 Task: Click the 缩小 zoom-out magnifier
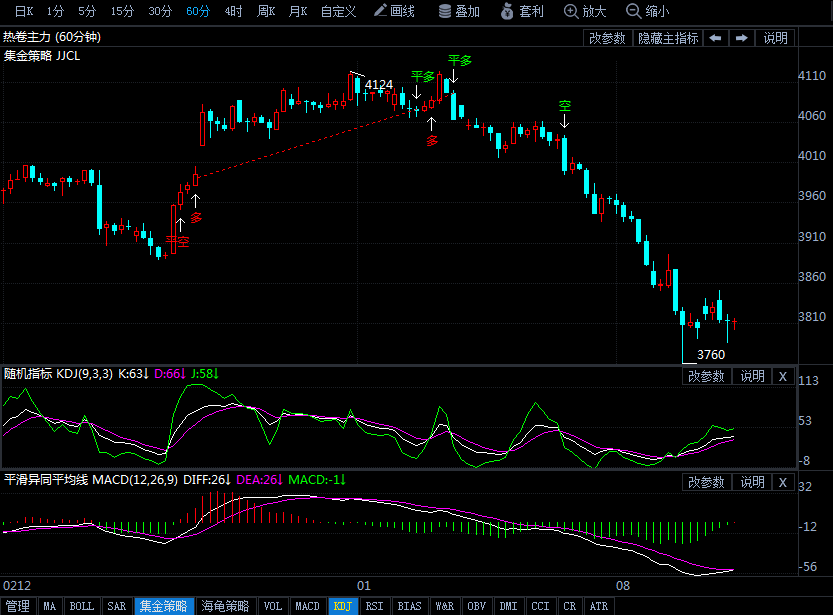648,11
